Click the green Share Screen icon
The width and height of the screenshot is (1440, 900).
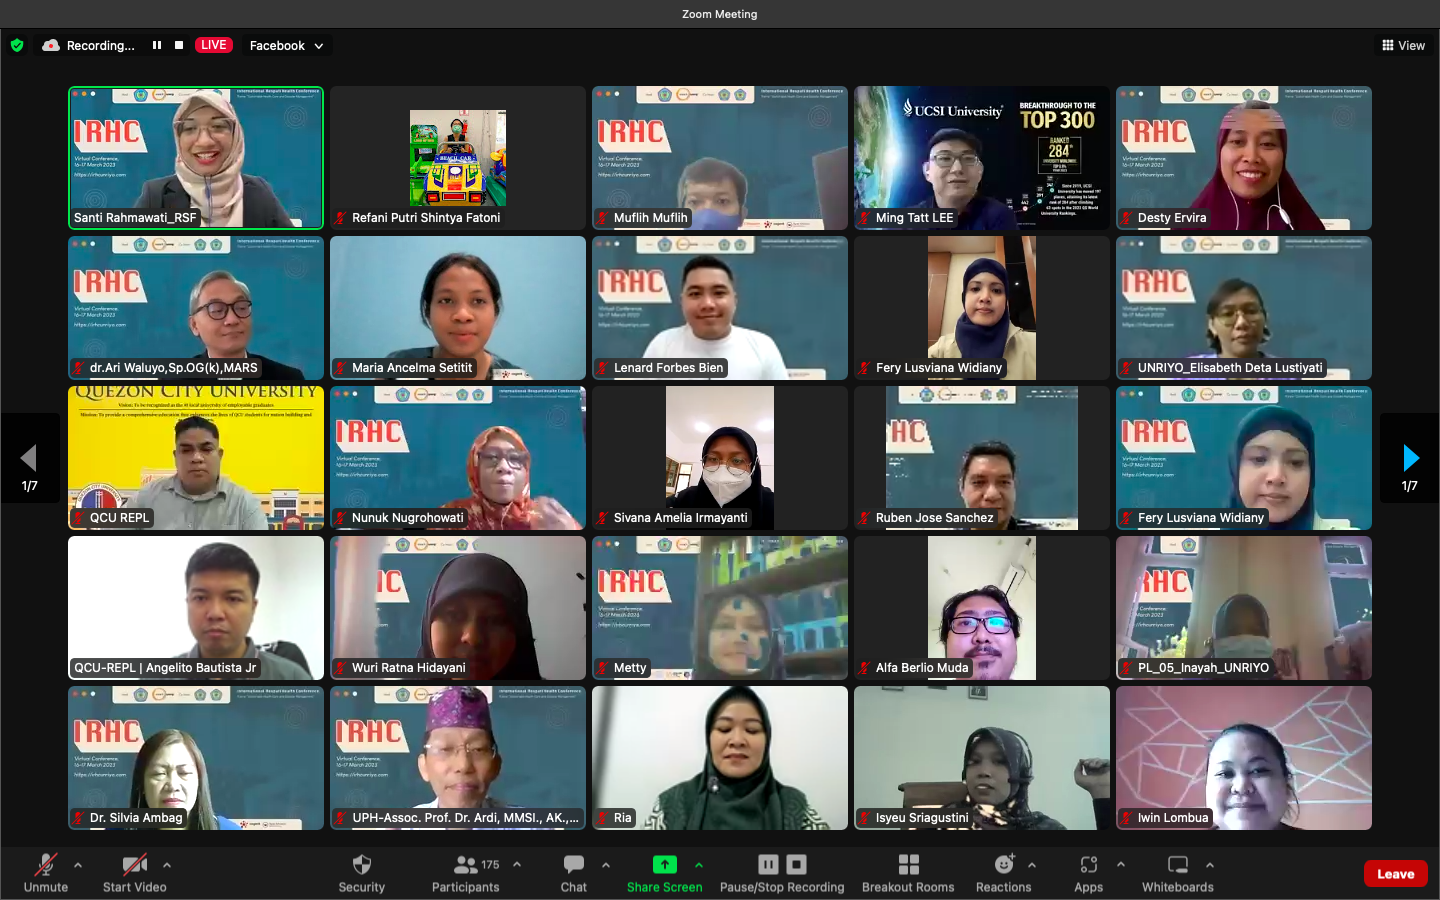pos(664,865)
